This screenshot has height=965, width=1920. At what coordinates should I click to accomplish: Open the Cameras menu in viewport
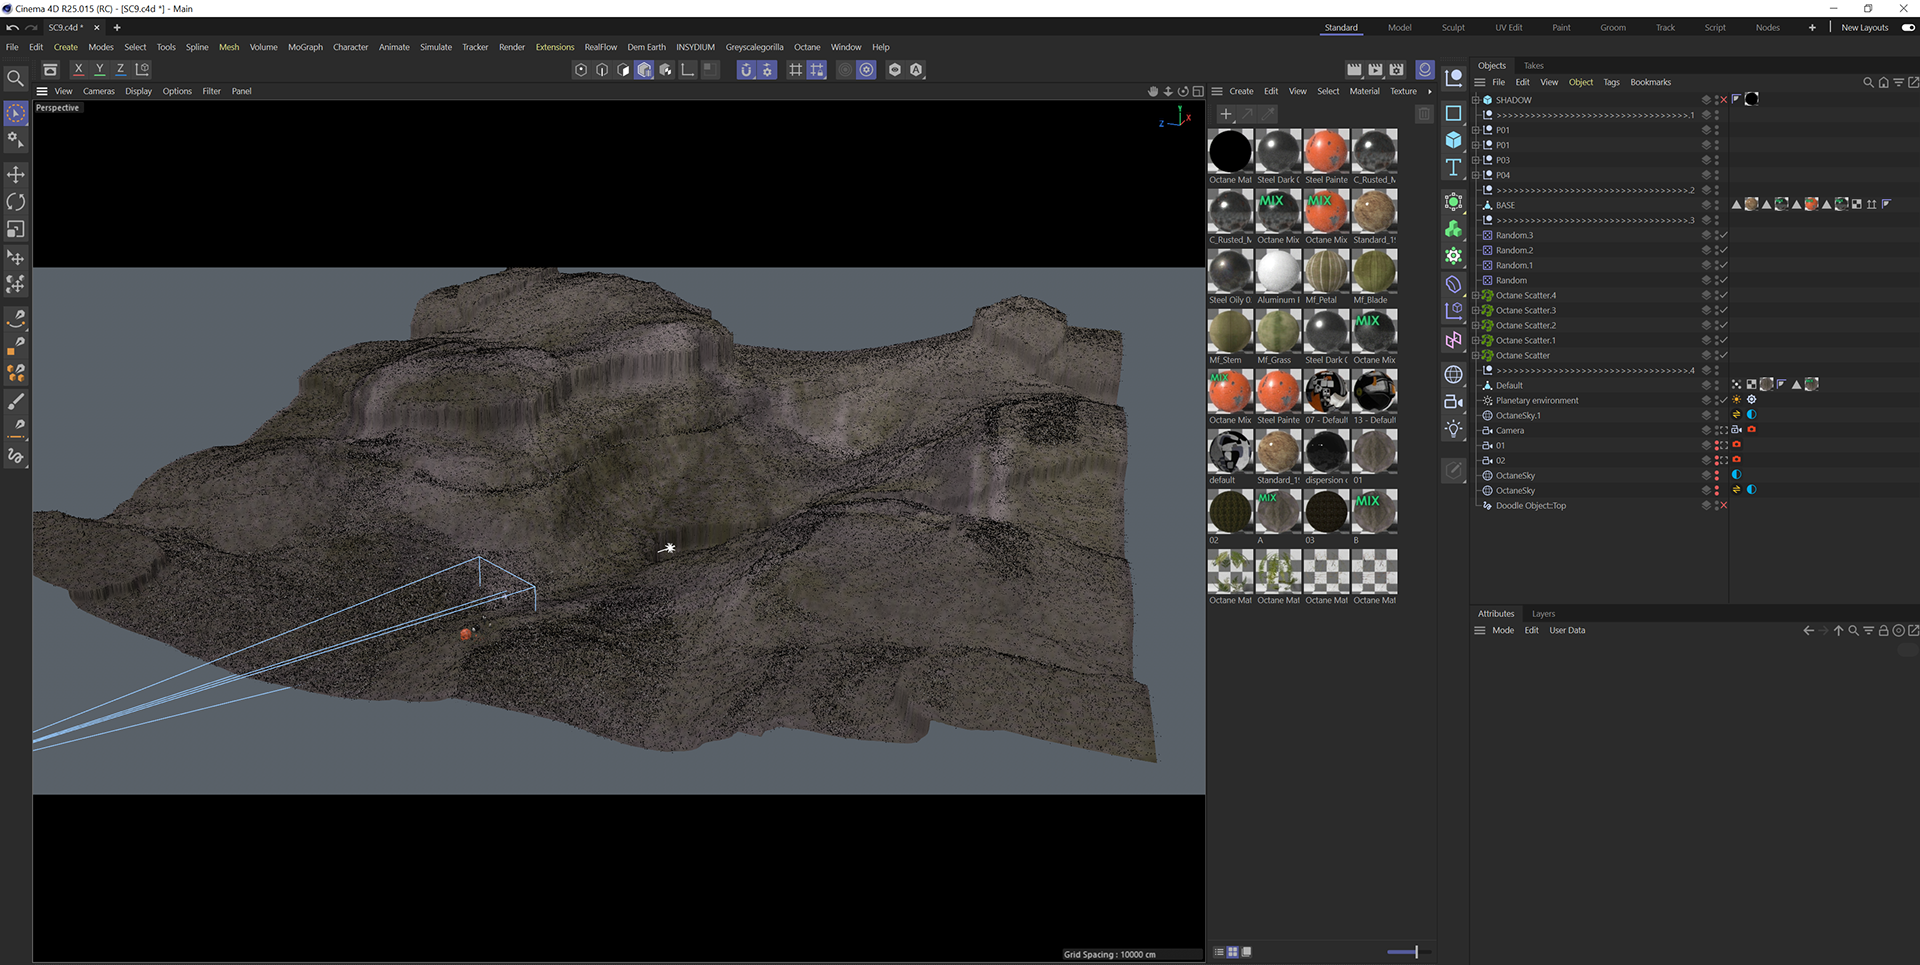[98, 91]
